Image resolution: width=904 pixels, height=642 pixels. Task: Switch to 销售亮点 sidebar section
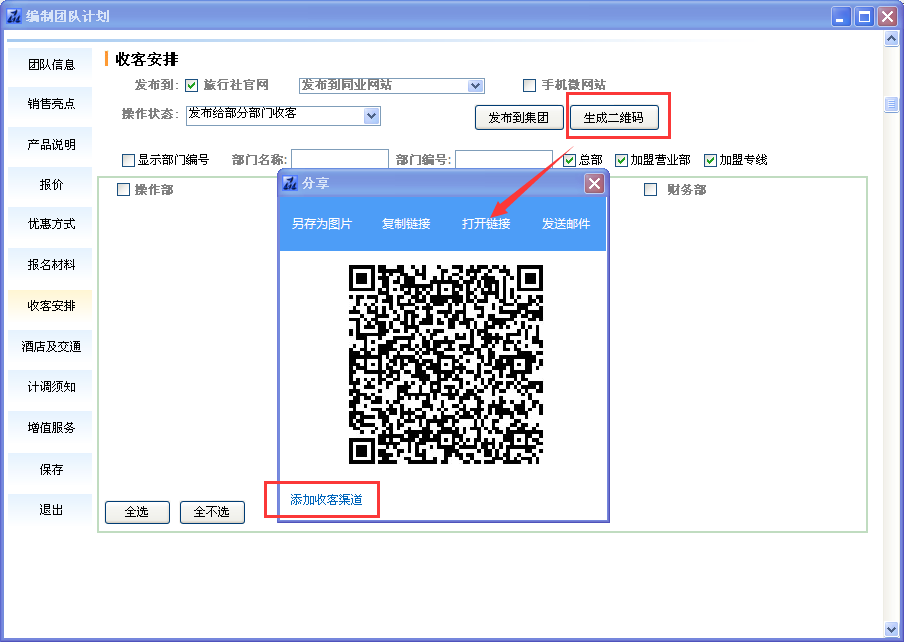pyautogui.click(x=51, y=104)
